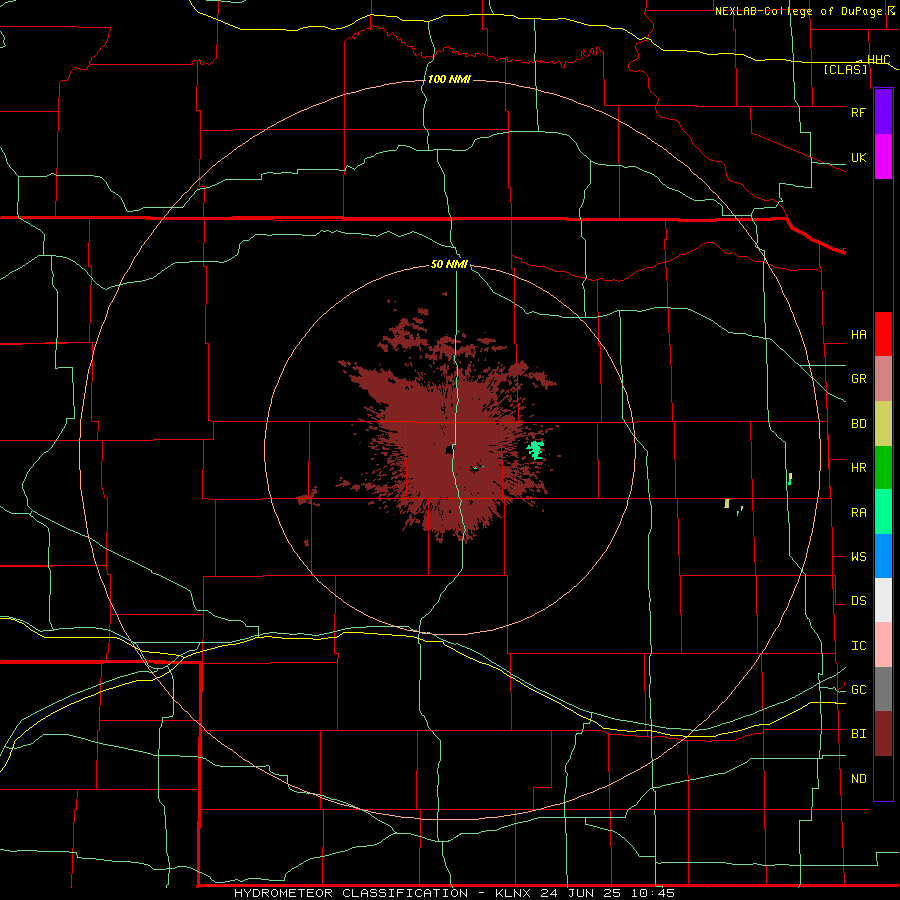Click the mint green rain echo east of radar

click(536, 450)
